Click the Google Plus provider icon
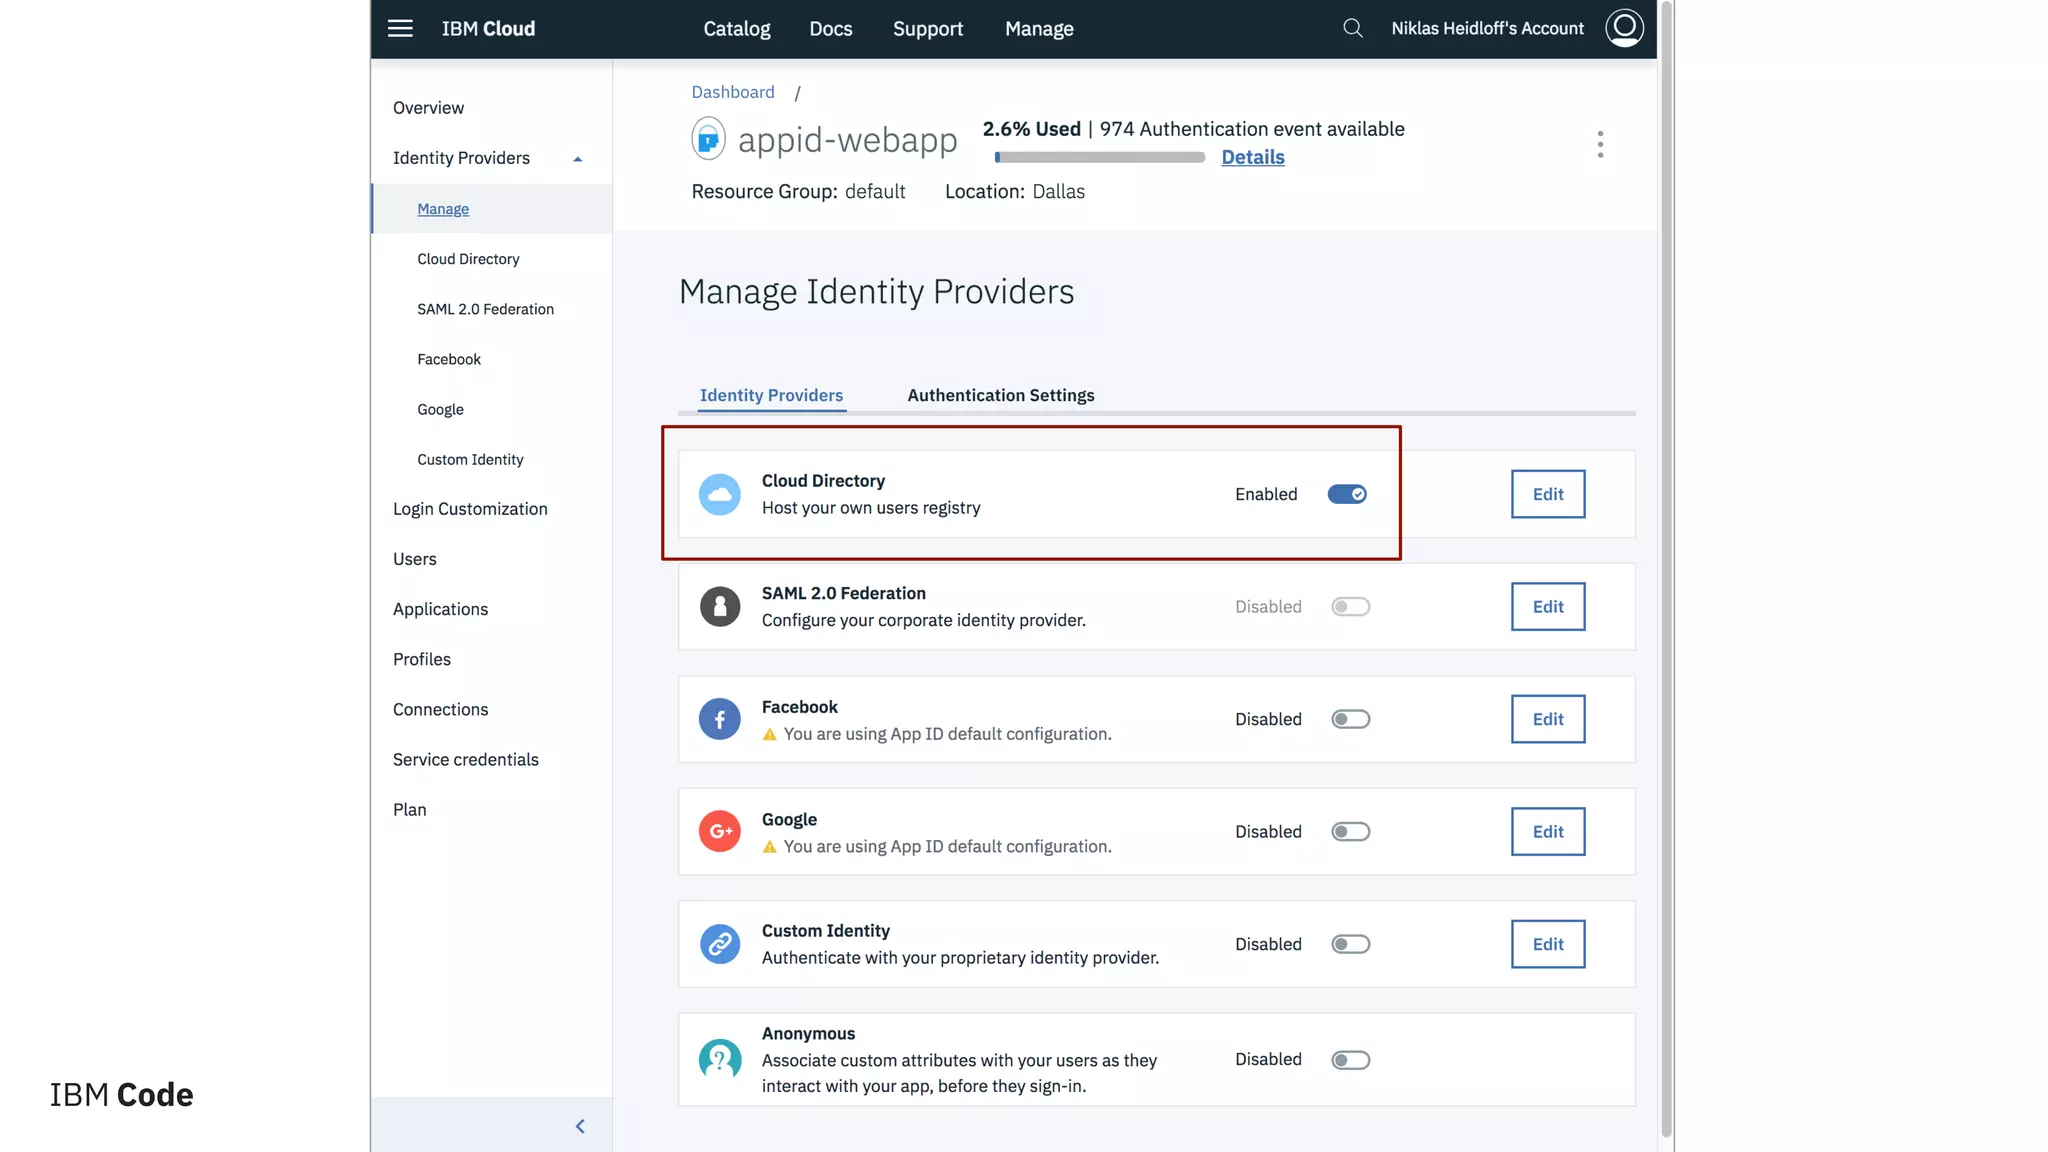The width and height of the screenshot is (2048, 1152). click(719, 831)
